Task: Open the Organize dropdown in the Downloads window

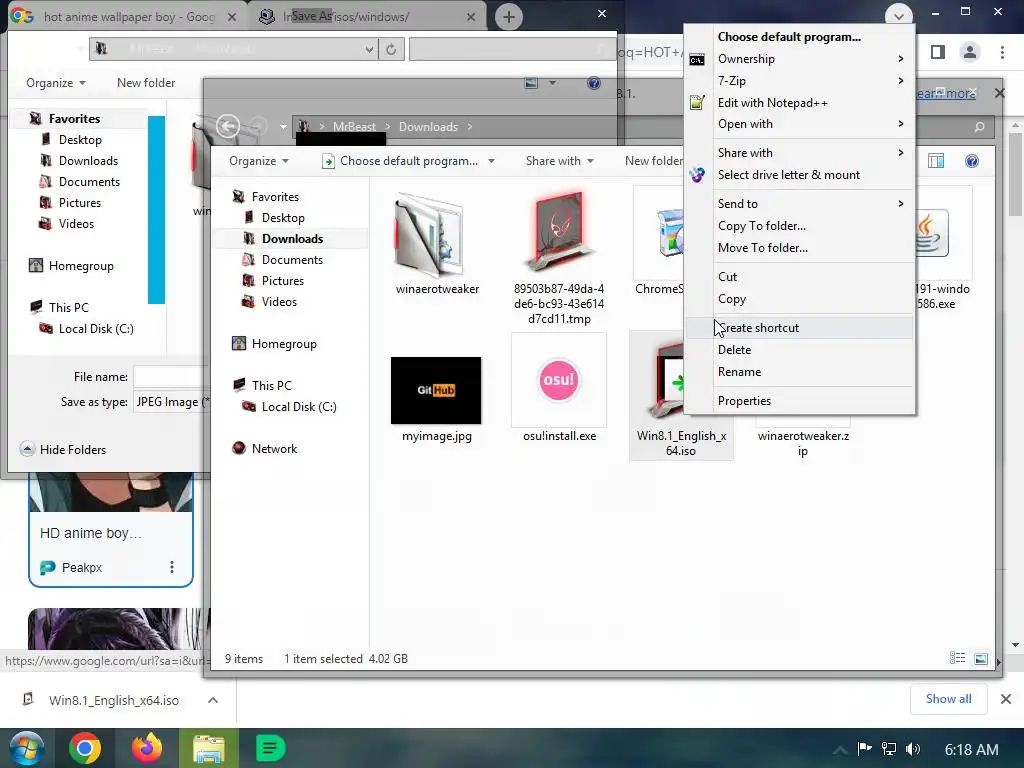Action: pos(259,161)
